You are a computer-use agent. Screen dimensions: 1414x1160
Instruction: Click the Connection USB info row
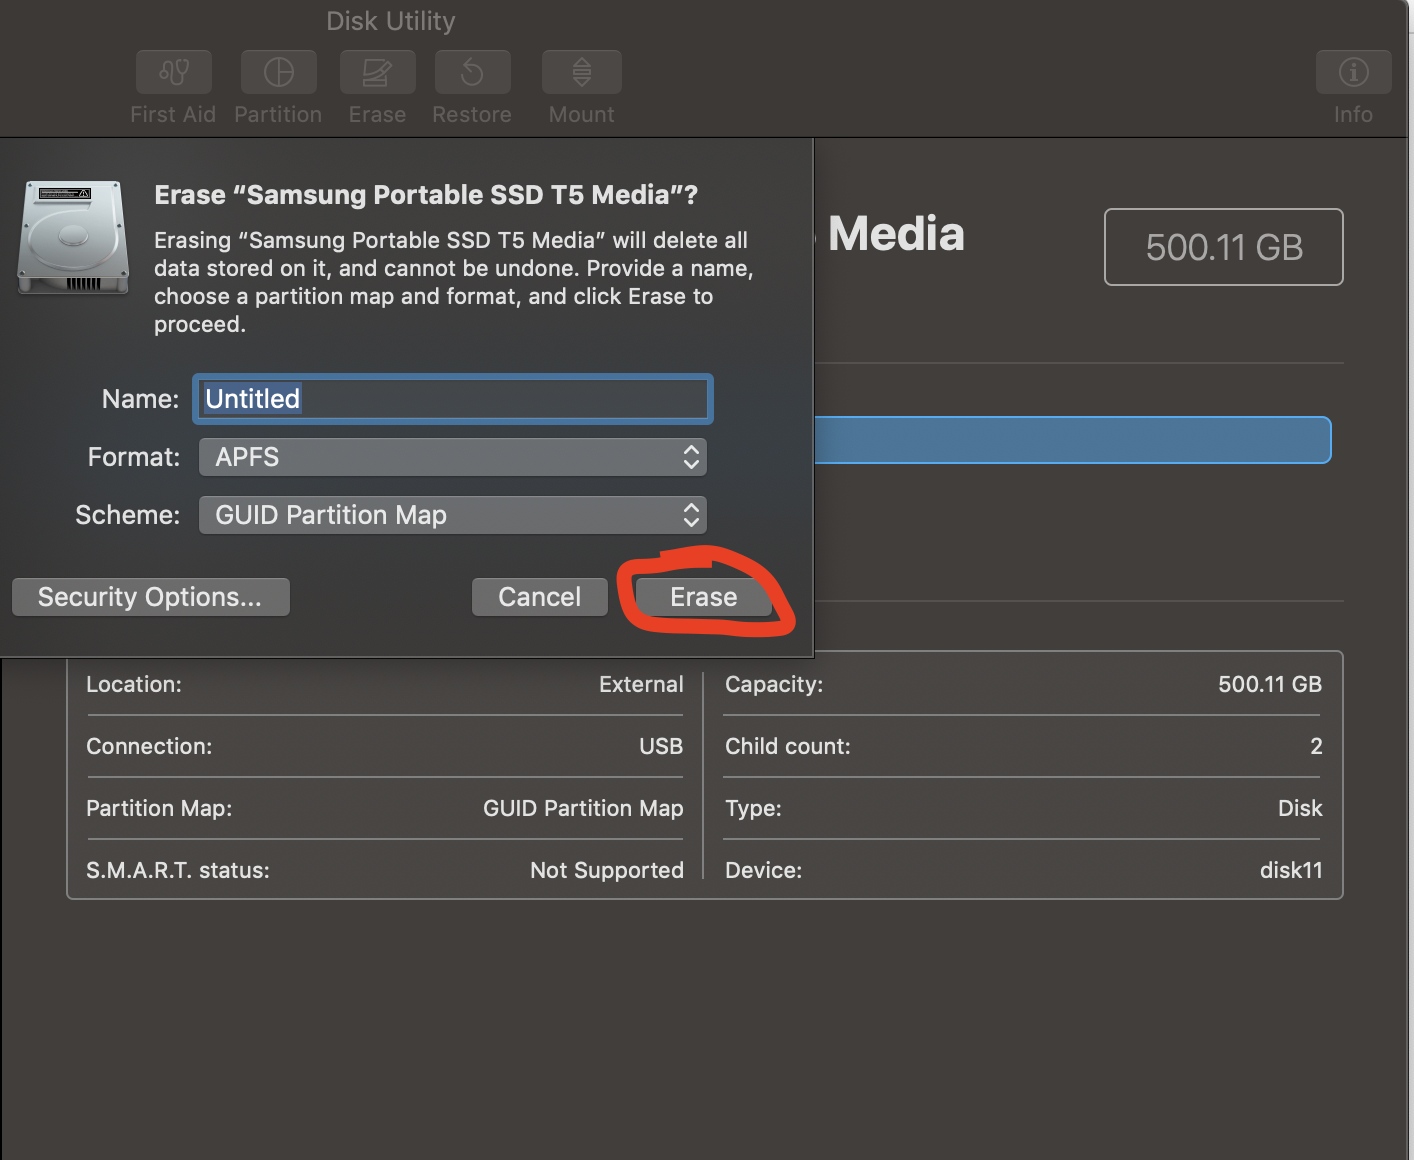(x=384, y=746)
